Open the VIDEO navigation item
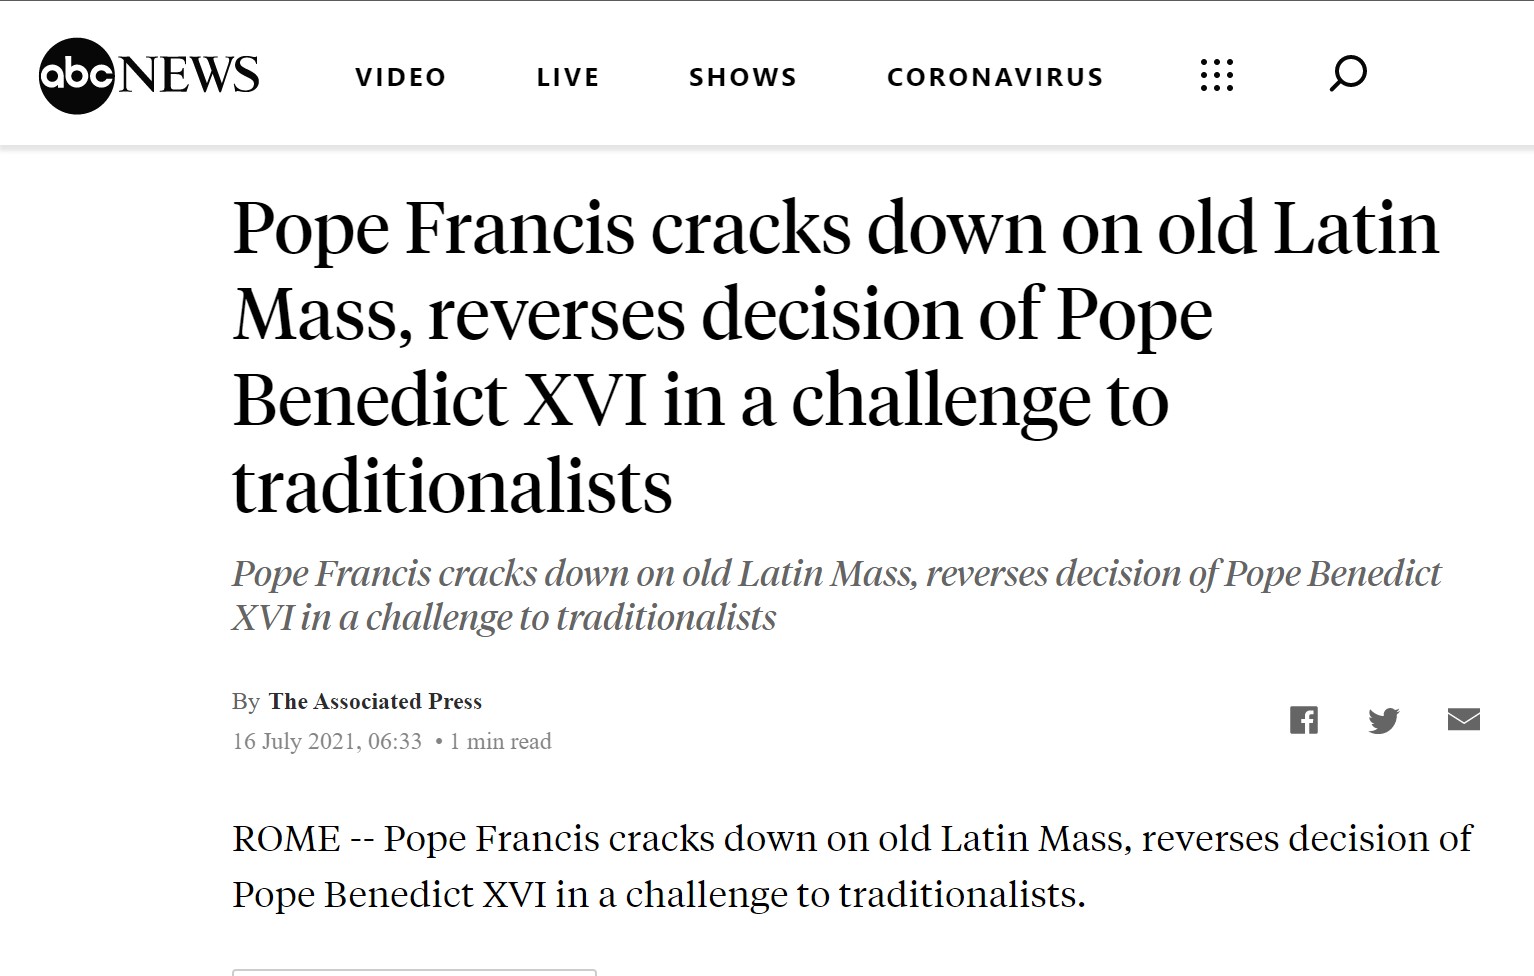This screenshot has height=976, width=1534. point(401,77)
